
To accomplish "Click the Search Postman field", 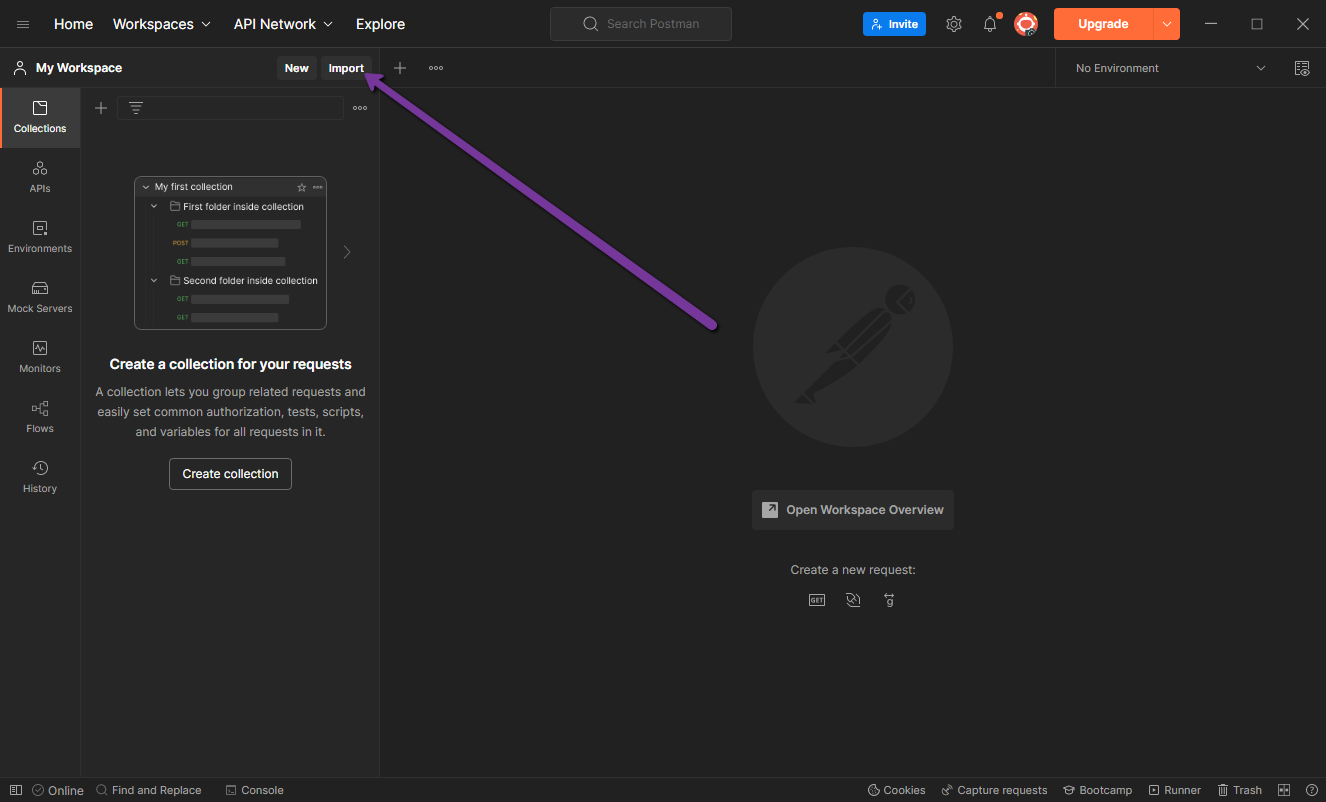I will (641, 24).
